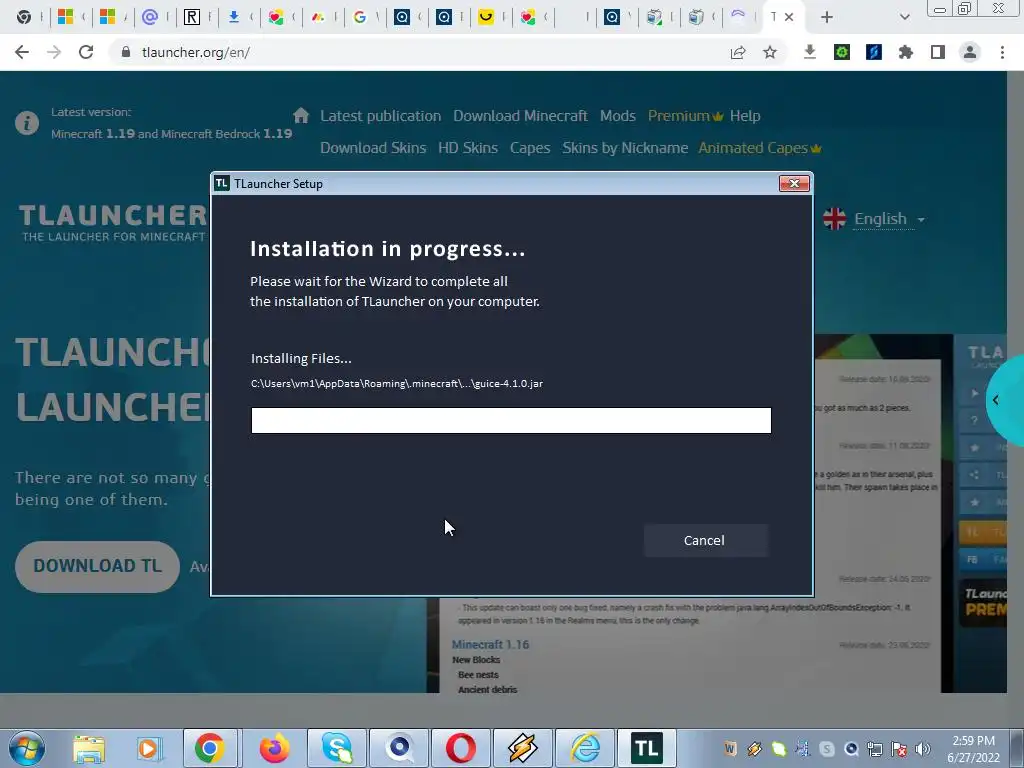Click the Minecraft 1.16 heading link
This screenshot has height=768, width=1024.
click(x=490, y=645)
